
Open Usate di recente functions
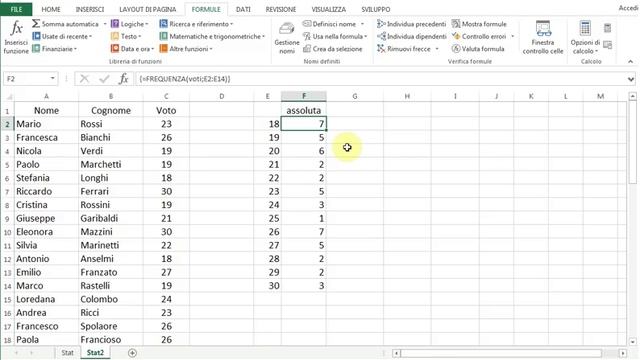[62, 36]
